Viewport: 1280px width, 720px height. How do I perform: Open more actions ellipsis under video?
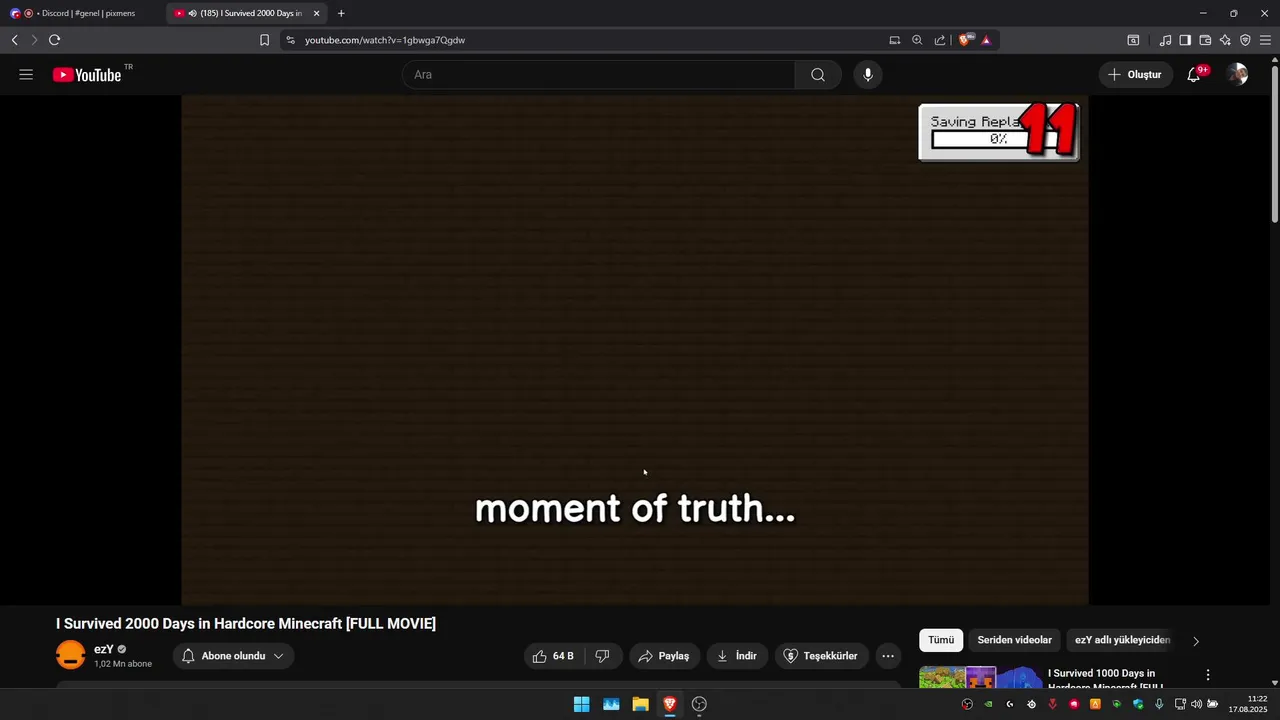tap(888, 656)
